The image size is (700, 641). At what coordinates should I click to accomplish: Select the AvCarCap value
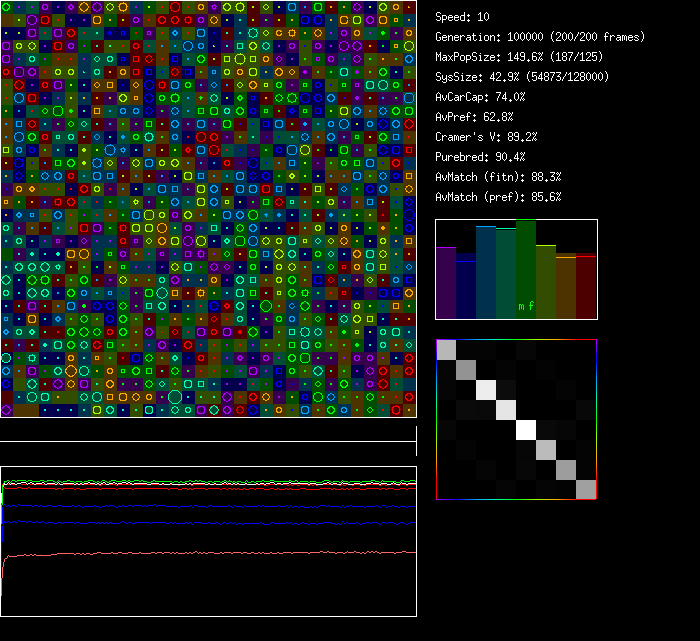[481, 97]
